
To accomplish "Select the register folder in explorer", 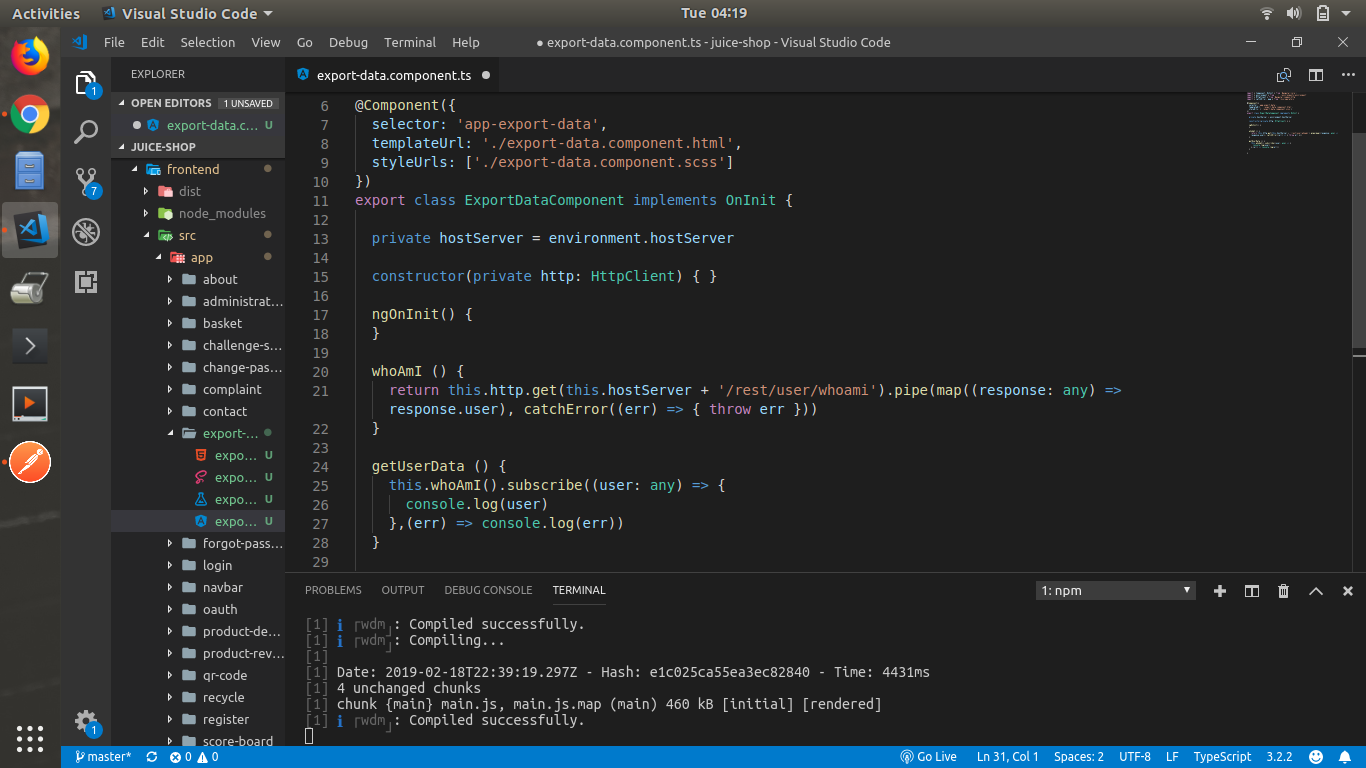I will 197,719.
